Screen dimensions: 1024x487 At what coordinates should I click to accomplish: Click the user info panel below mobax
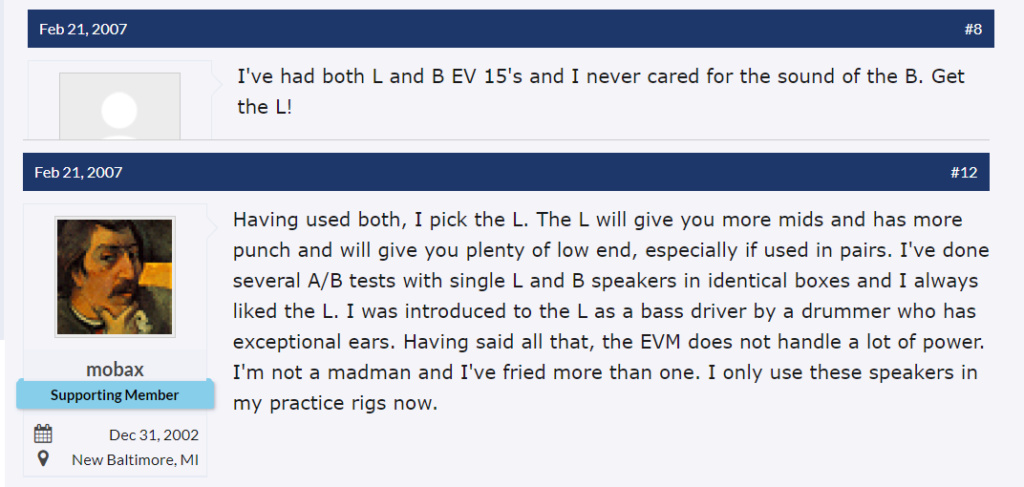(x=116, y=447)
